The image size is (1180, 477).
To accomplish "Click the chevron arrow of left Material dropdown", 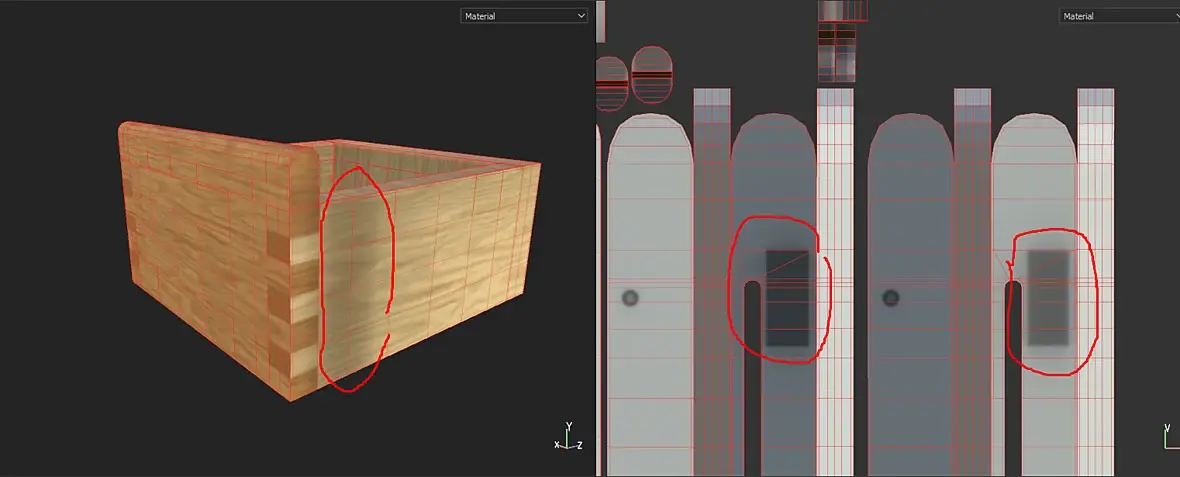I will click(x=580, y=16).
